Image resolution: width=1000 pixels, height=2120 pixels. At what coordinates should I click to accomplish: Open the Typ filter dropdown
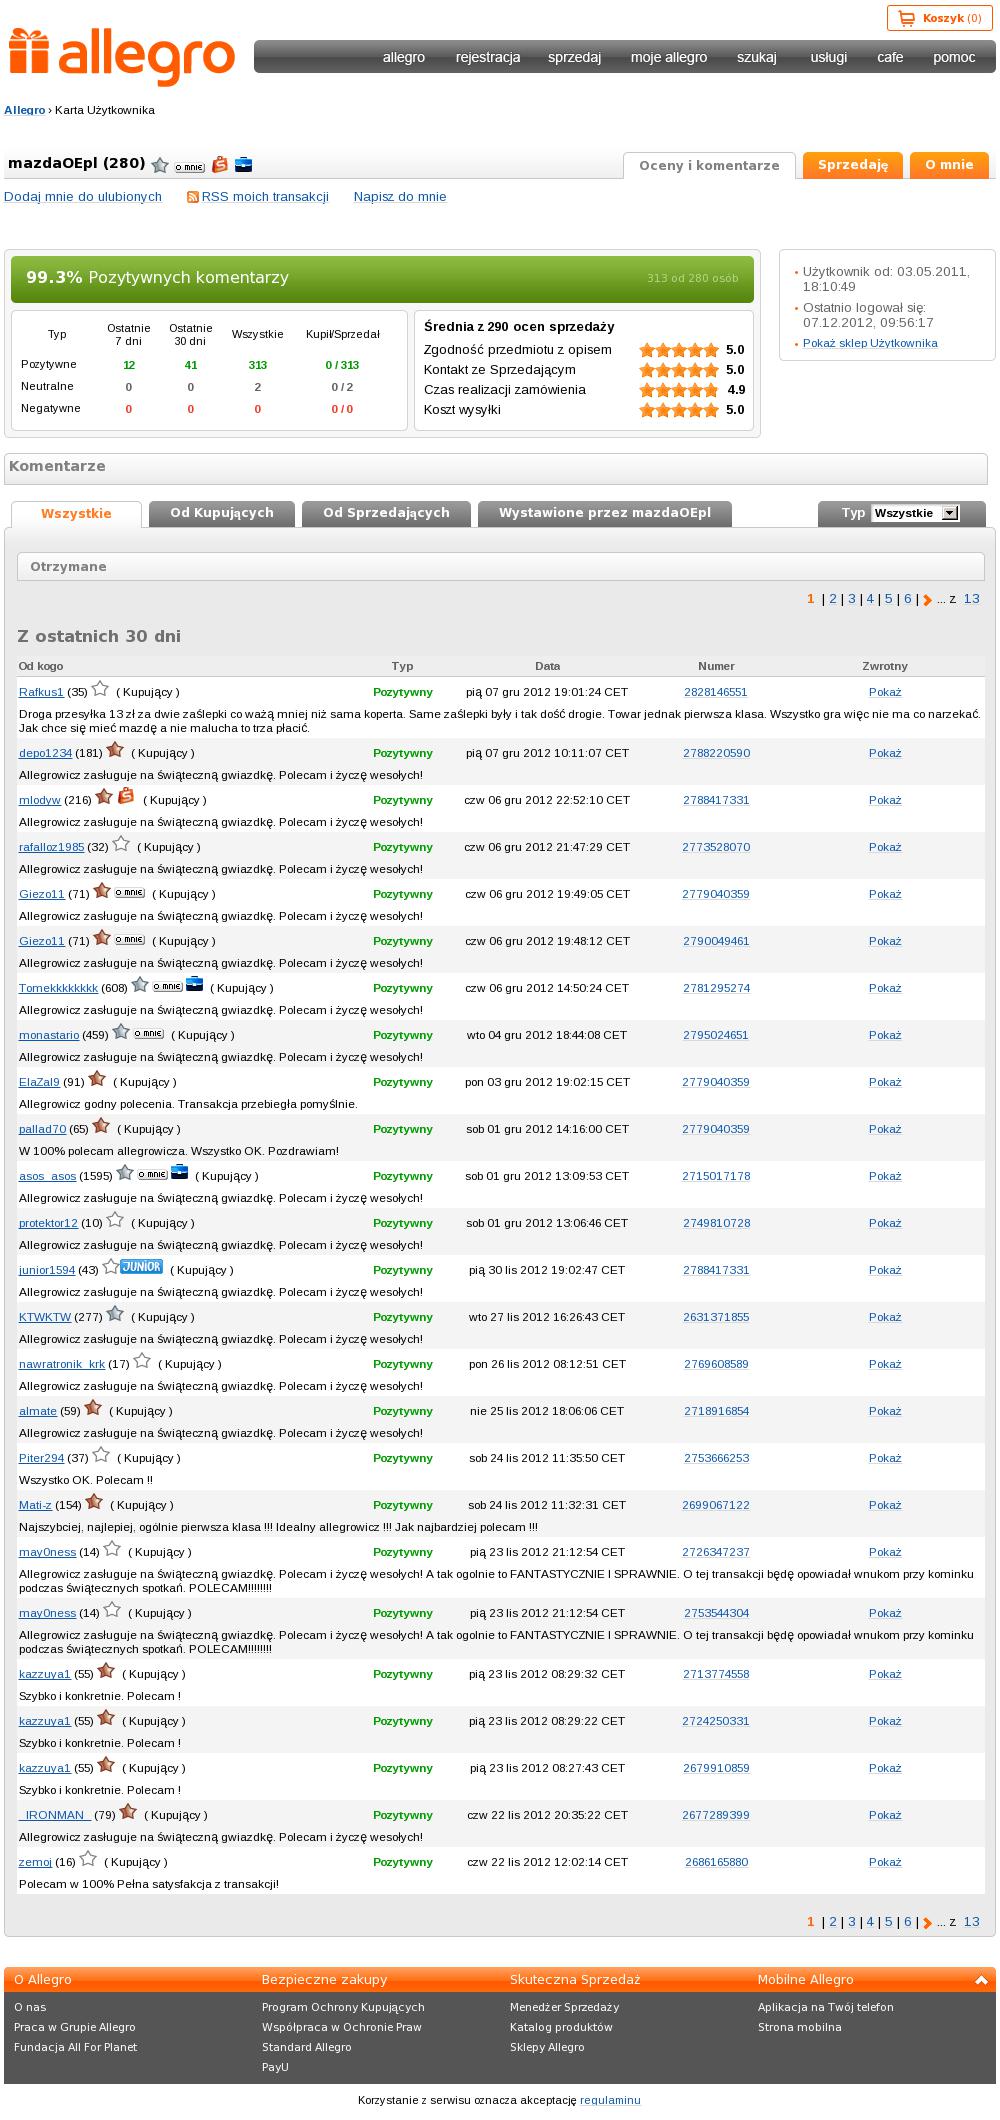coord(915,513)
